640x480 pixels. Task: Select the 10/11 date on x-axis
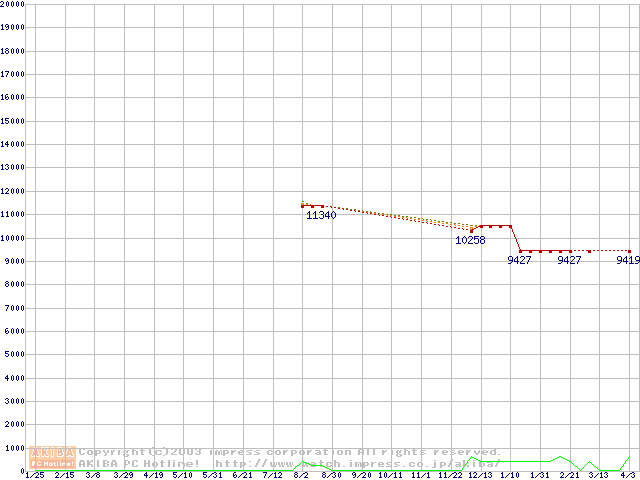390,475
